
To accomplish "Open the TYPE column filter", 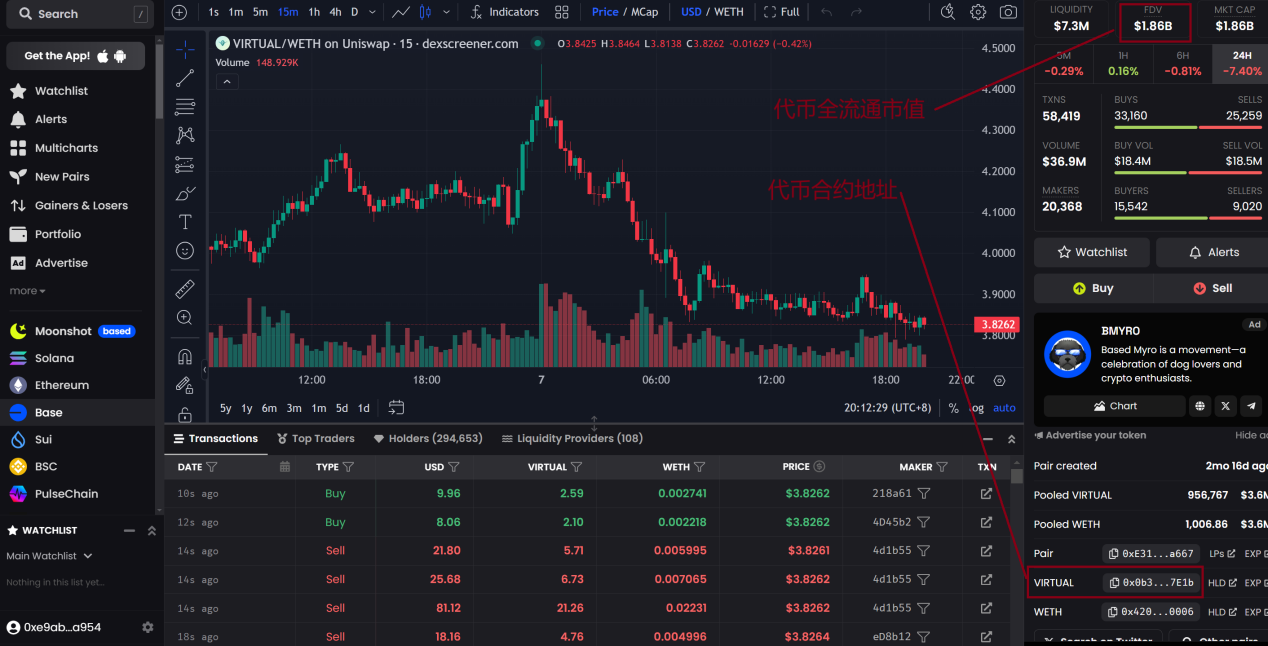I will click(348, 467).
